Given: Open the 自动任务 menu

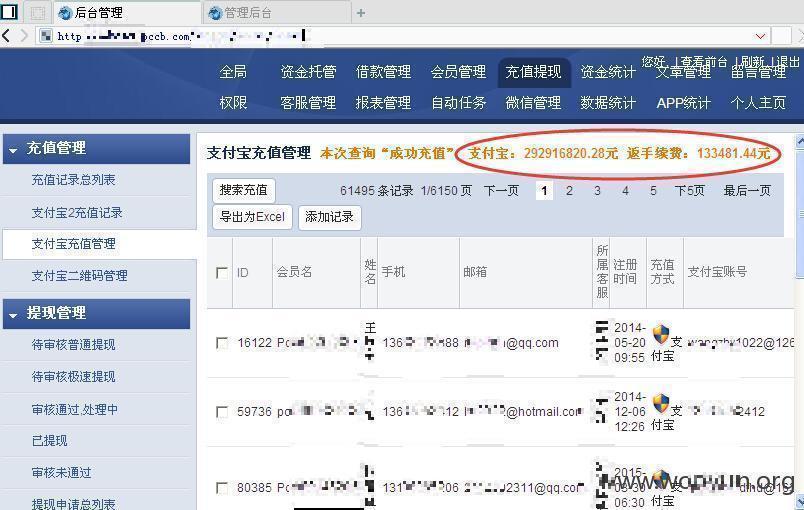Looking at the screenshot, I should pos(458,103).
